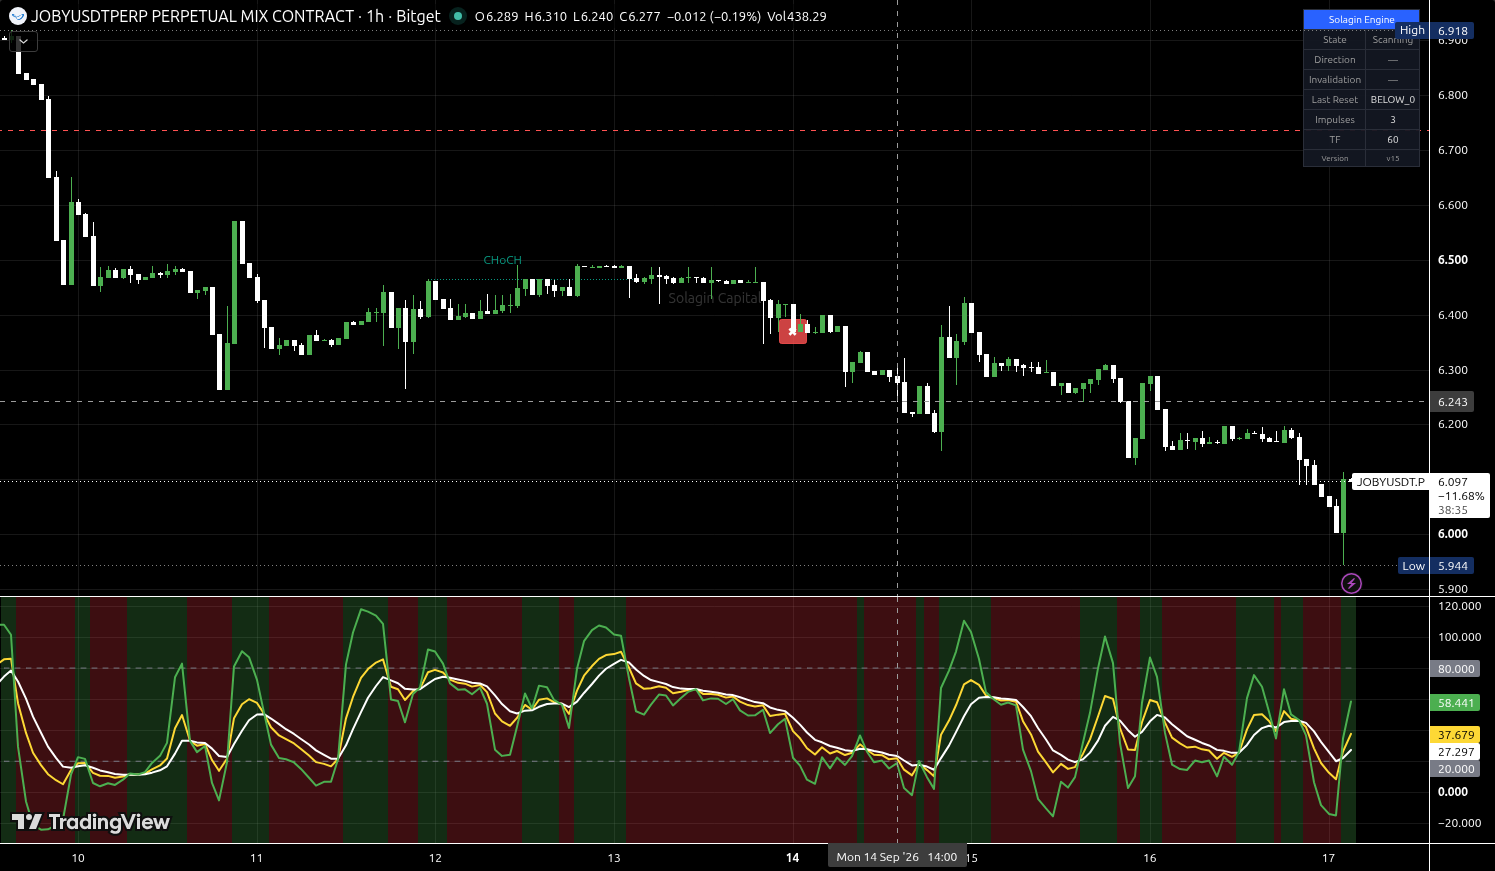Collapse the chart legend chevron

click(x=23, y=41)
